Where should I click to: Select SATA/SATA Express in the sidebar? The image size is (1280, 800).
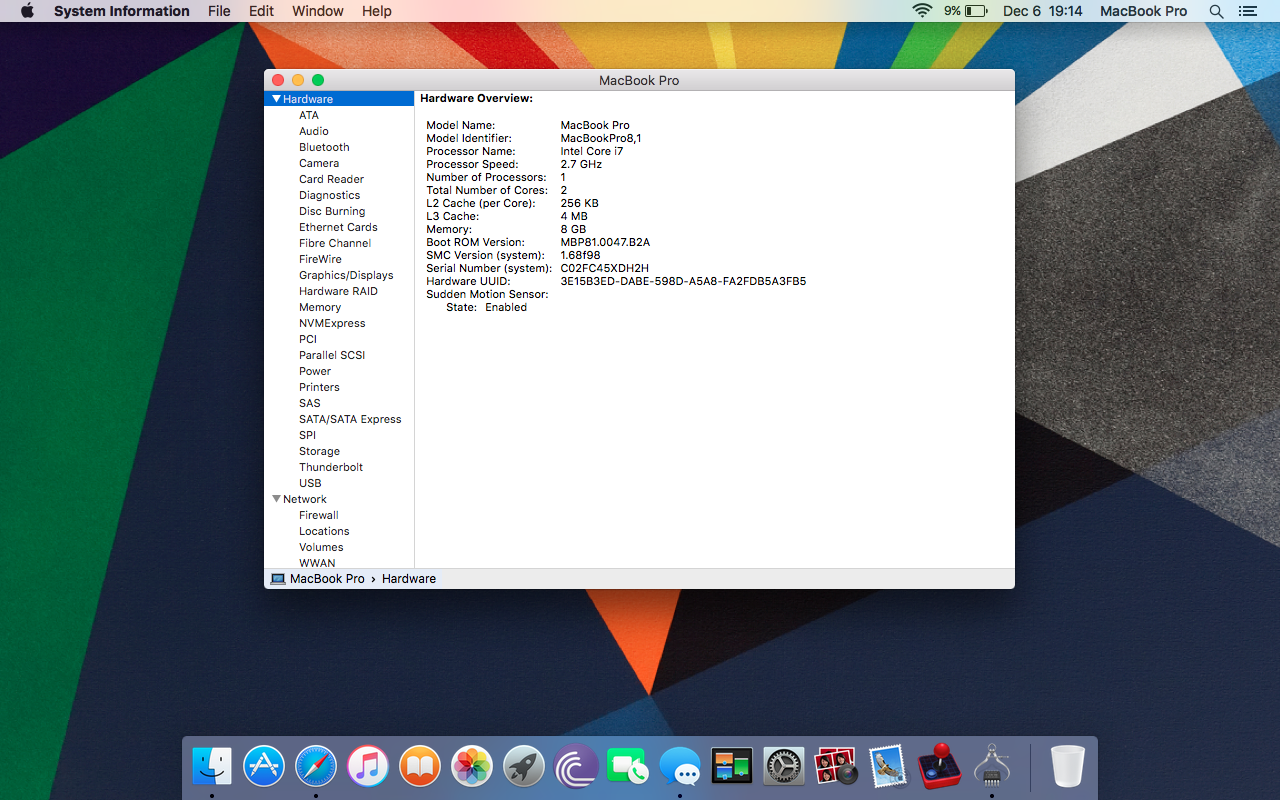tap(350, 419)
